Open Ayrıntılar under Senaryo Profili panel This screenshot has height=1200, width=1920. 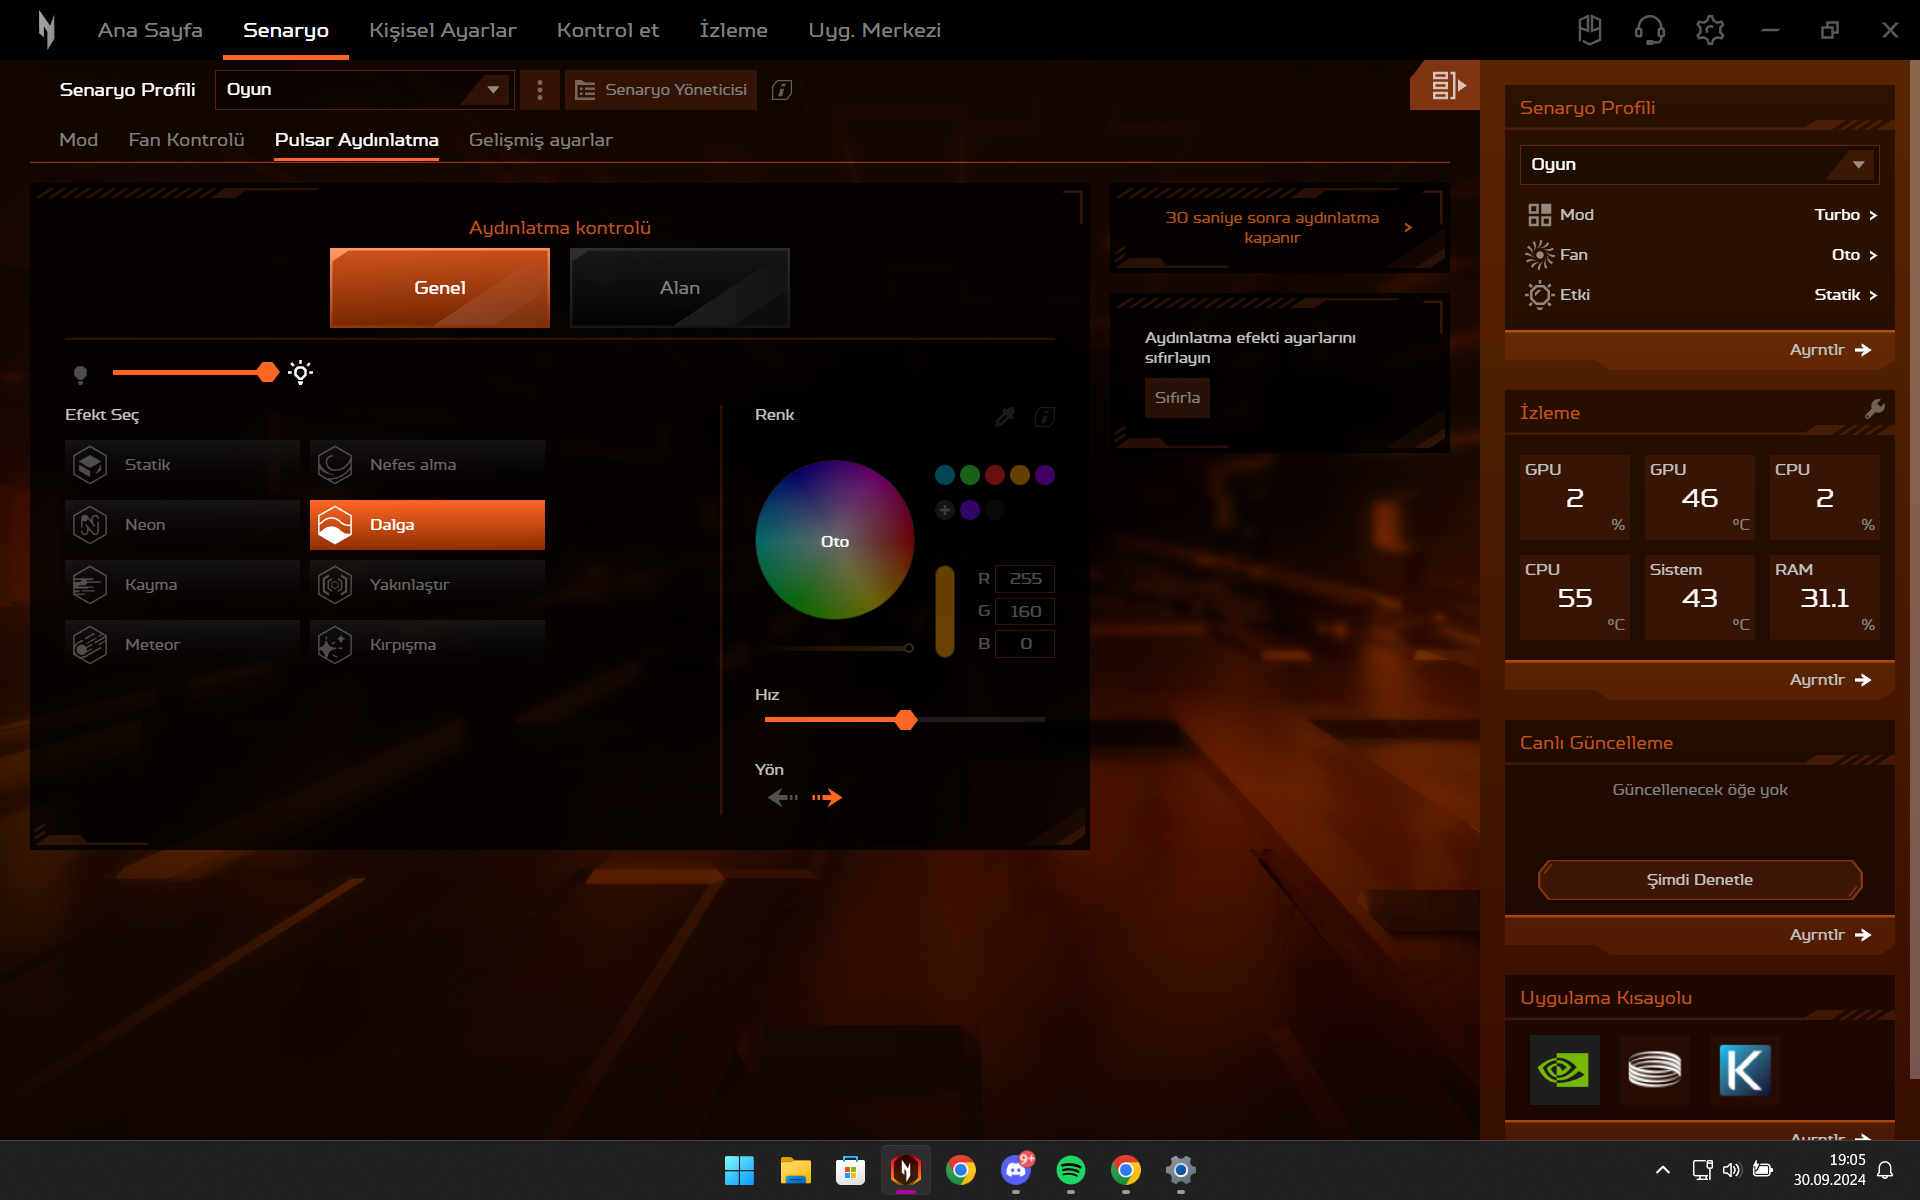click(x=1829, y=350)
